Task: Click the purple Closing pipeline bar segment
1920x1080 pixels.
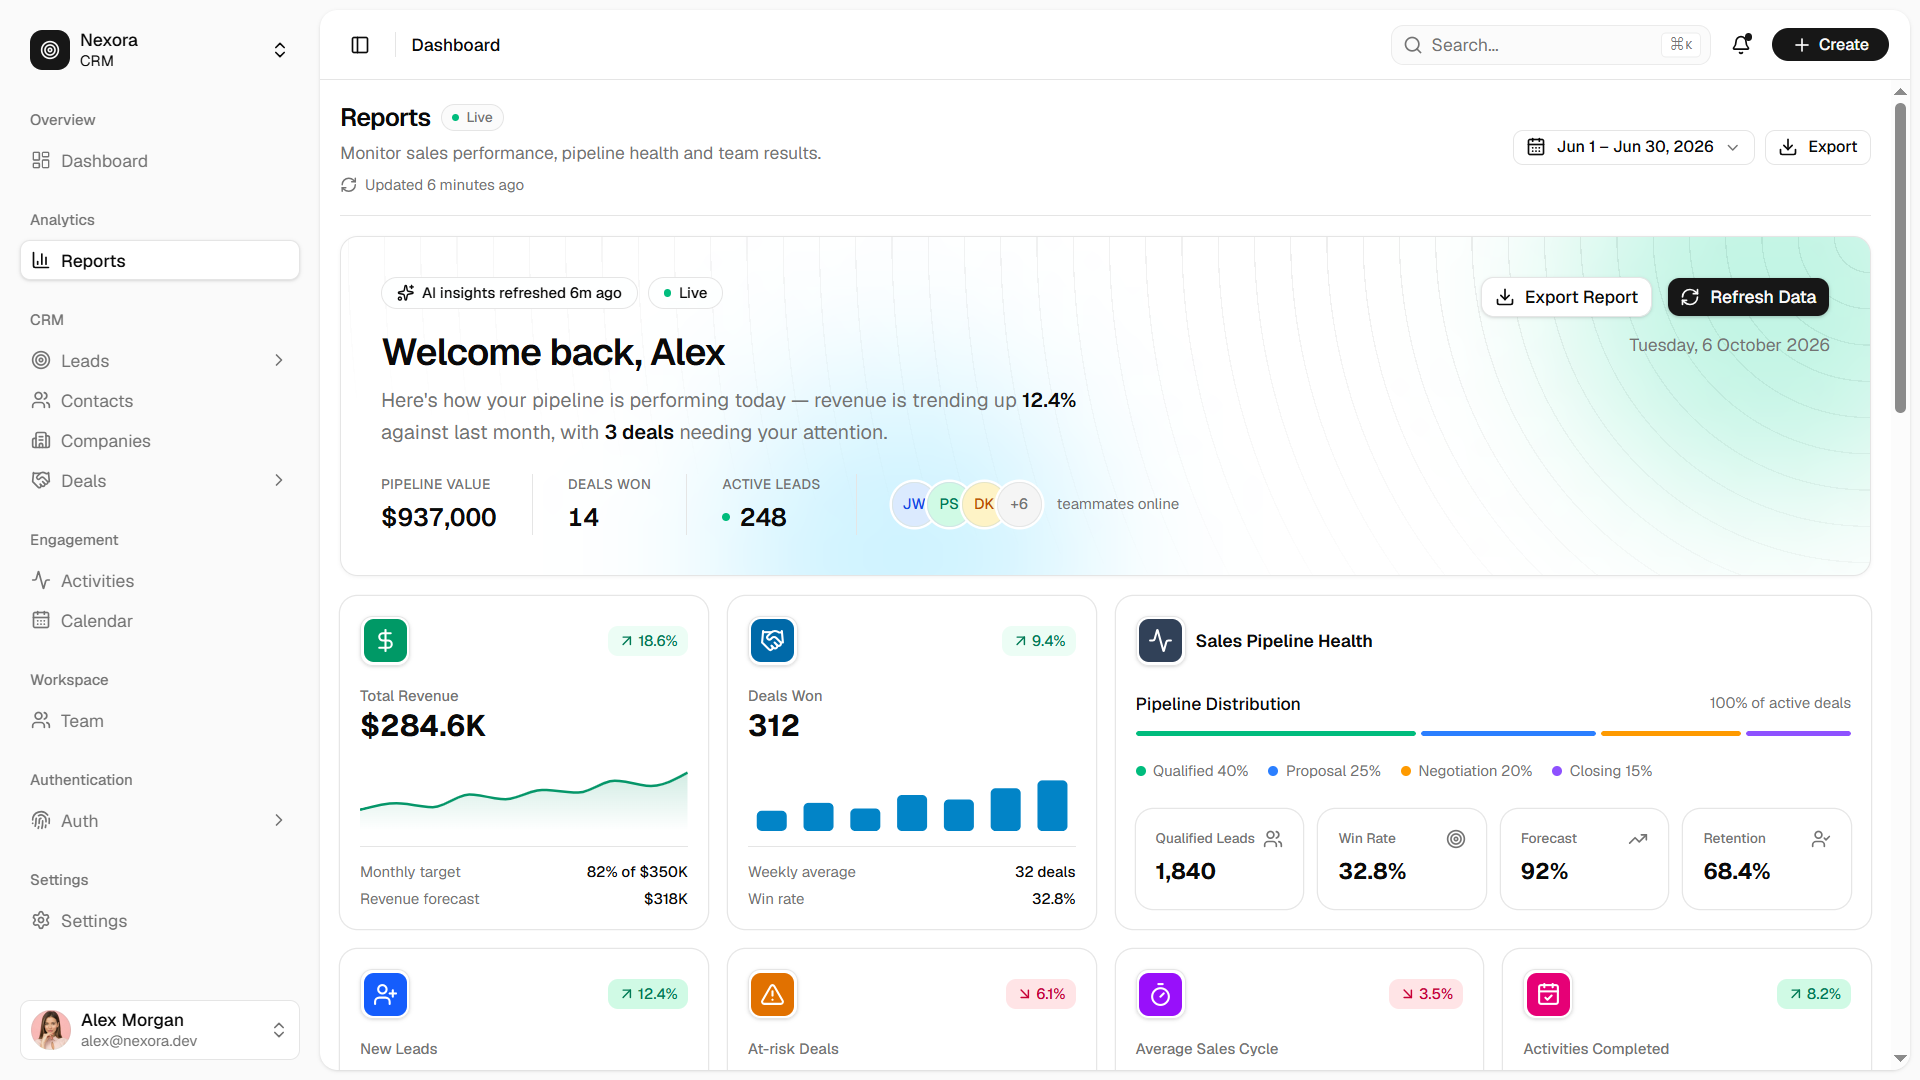Action: pyautogui.click(x=1798, y=733)
